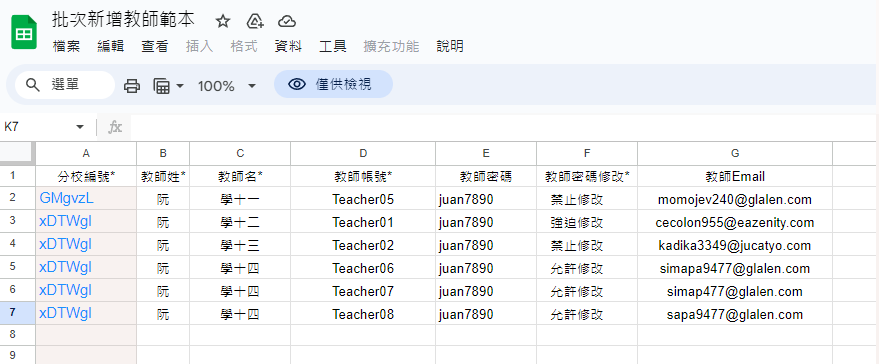
Task: Select column A header
Action: [86, 153]
